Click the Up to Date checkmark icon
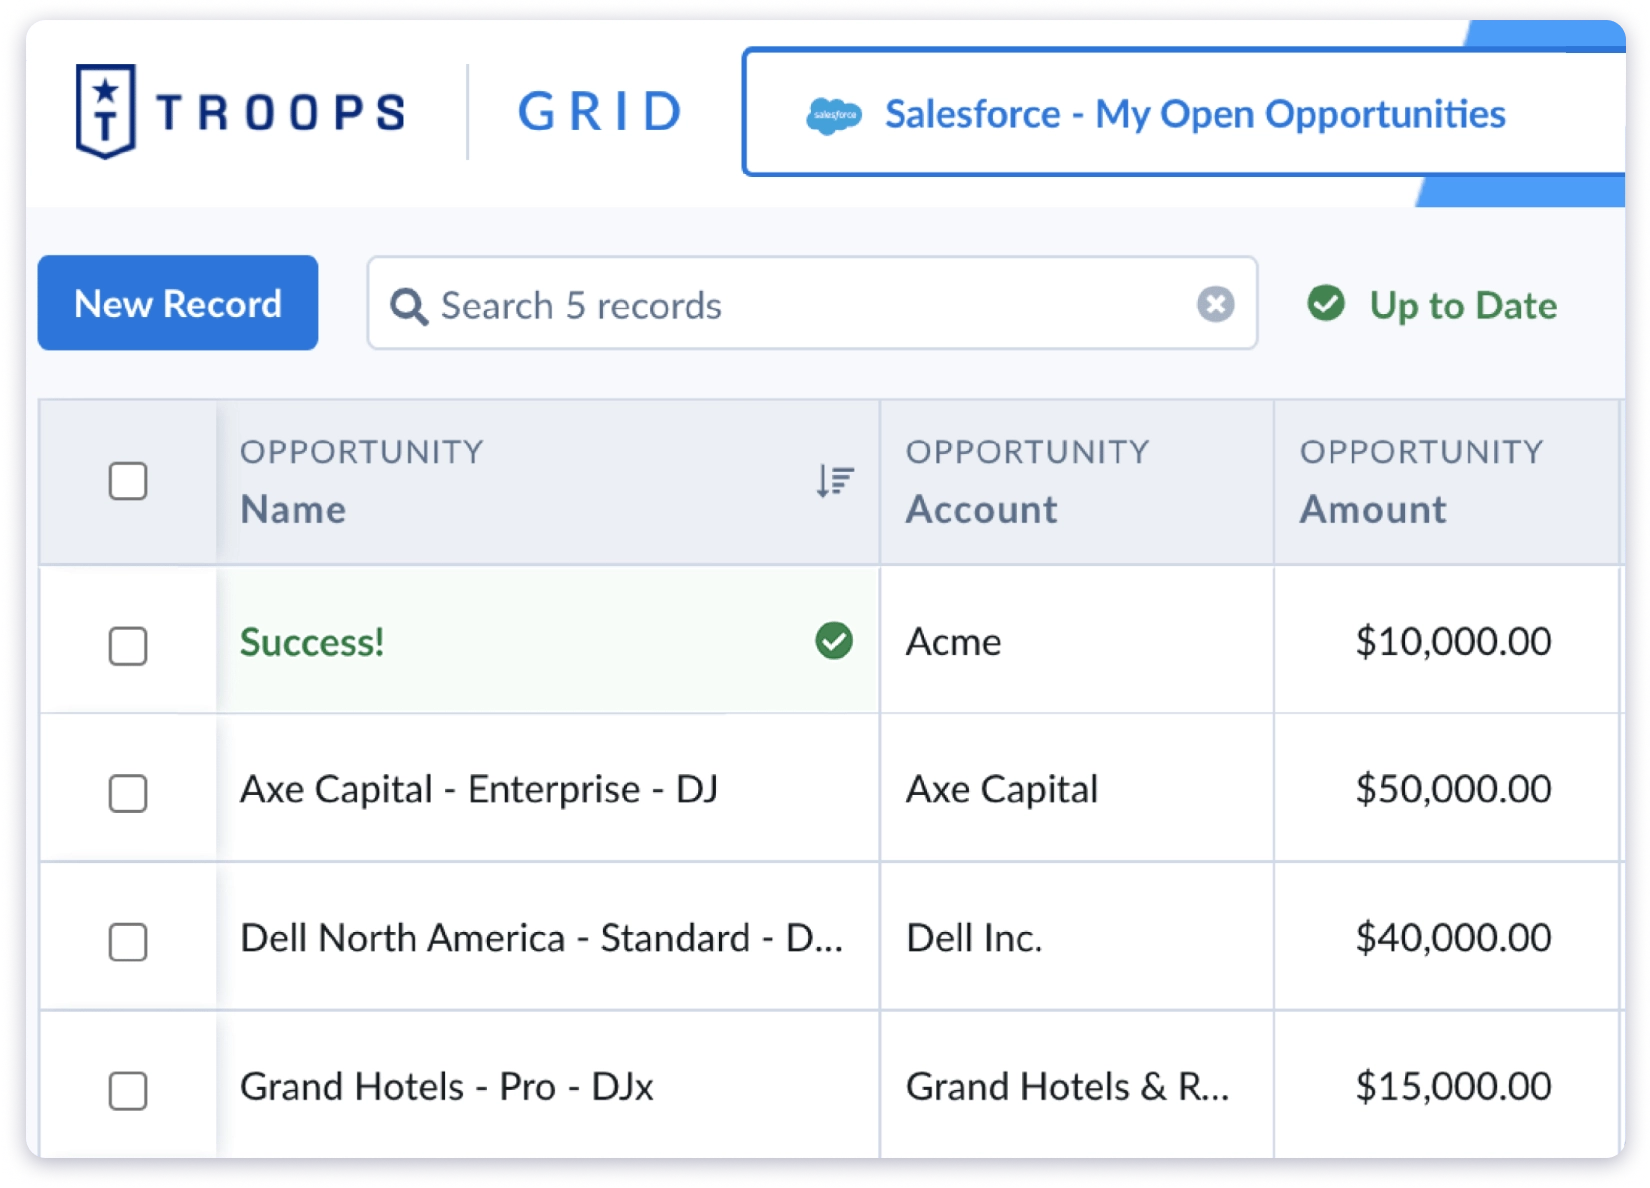The height and width of the screenshot is (1188, 1650). (1326, 303)
